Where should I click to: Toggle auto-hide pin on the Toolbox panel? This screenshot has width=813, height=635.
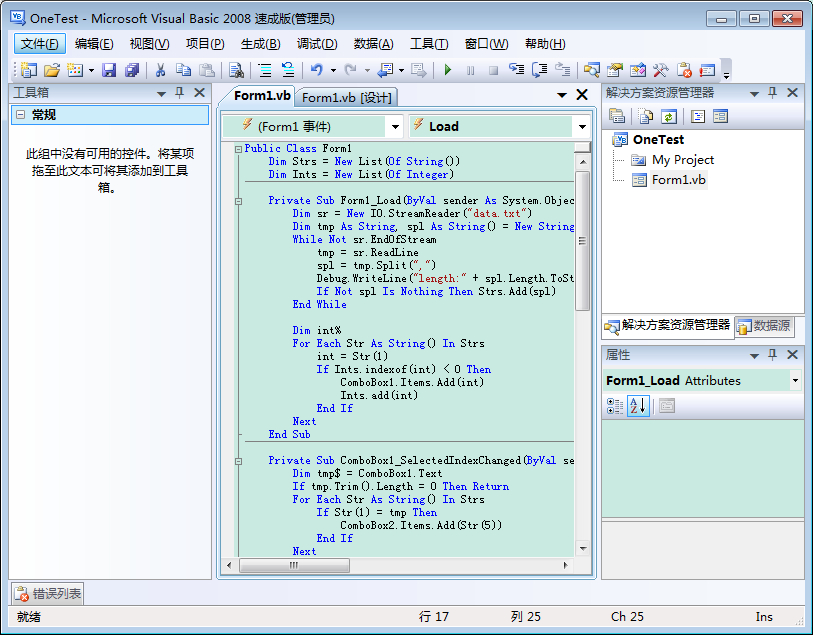point(180,93)
